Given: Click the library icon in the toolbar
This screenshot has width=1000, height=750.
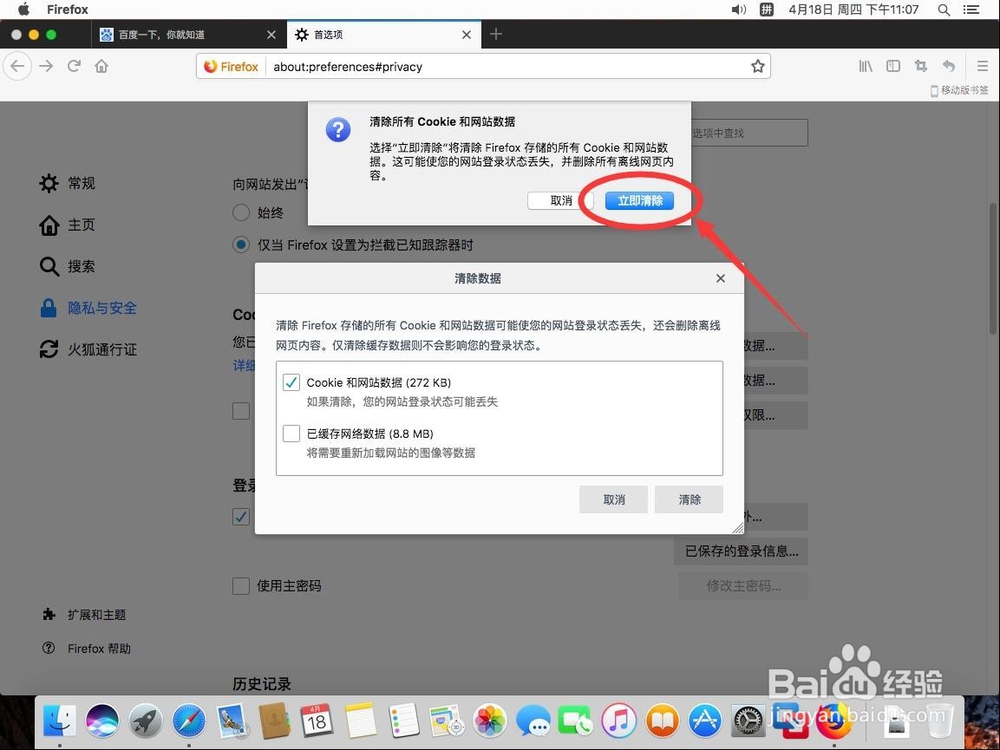Looking at the screenshot, I should click(x=865, y=65).
